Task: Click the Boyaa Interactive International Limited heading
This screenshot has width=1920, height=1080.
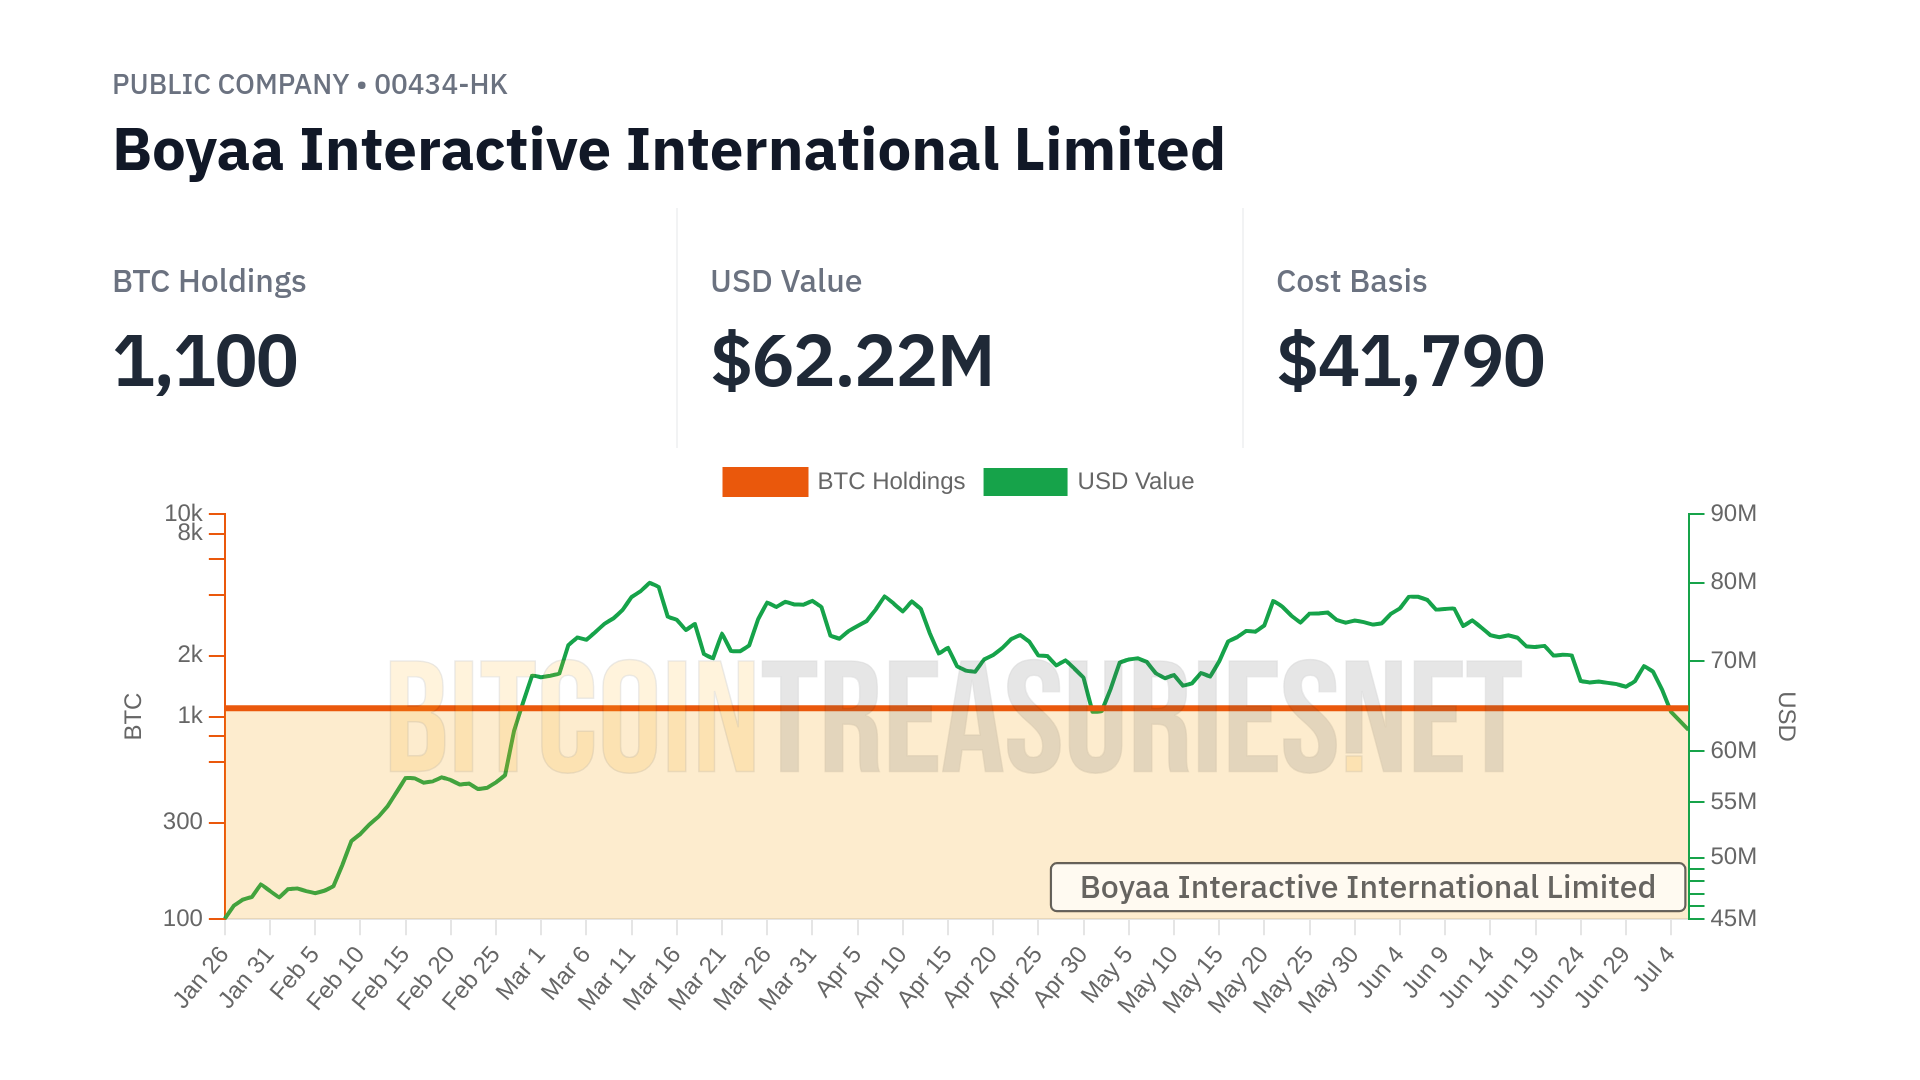Action: pos(668,150)
